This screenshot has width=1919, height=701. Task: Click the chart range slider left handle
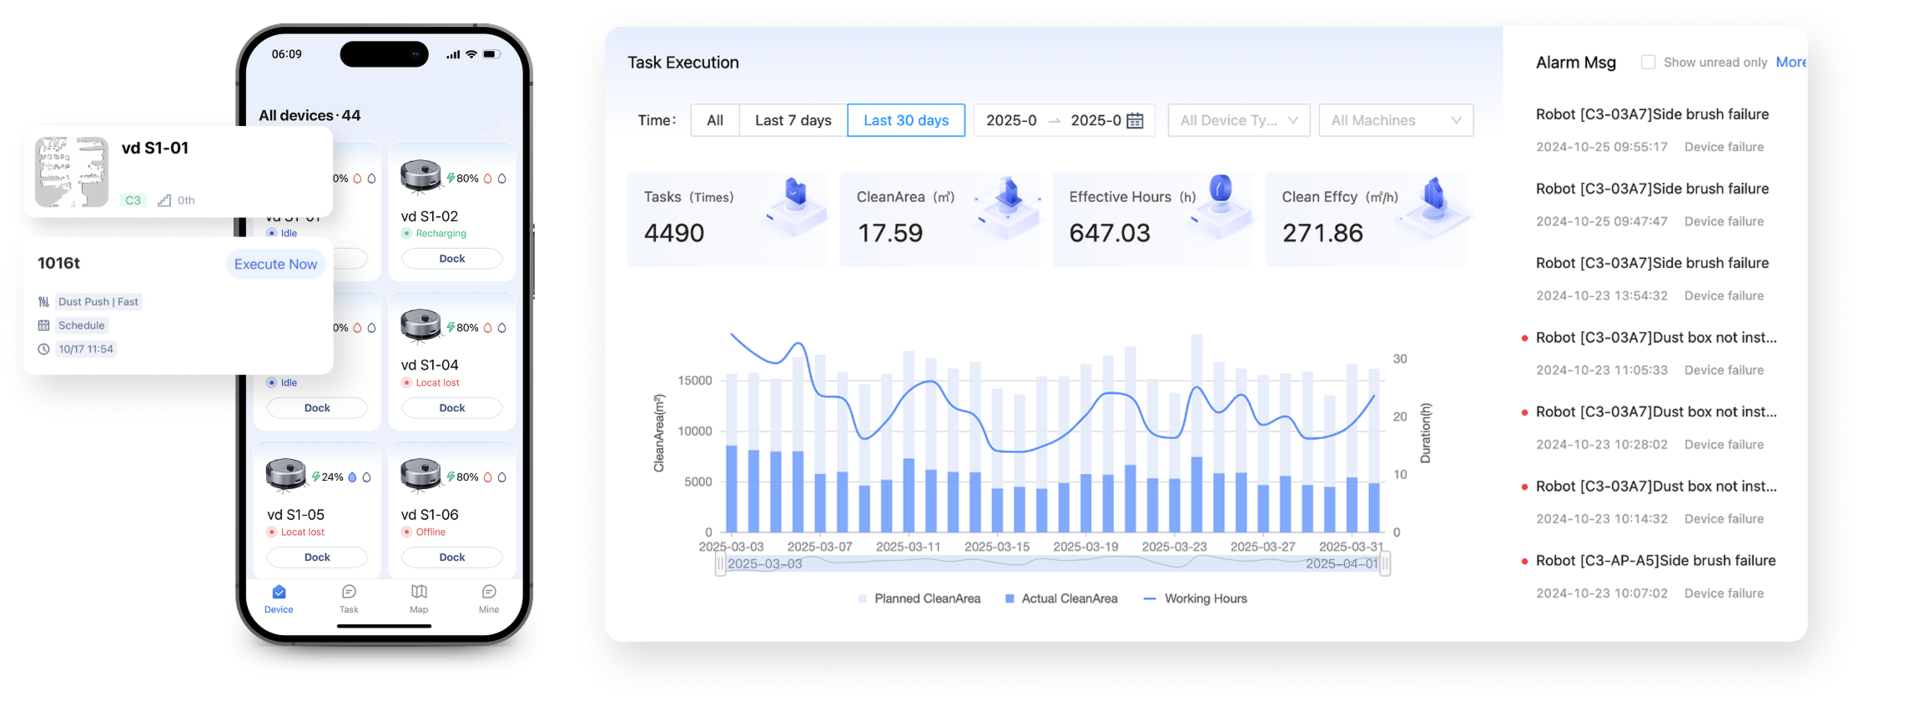click(x=720, y=564)
